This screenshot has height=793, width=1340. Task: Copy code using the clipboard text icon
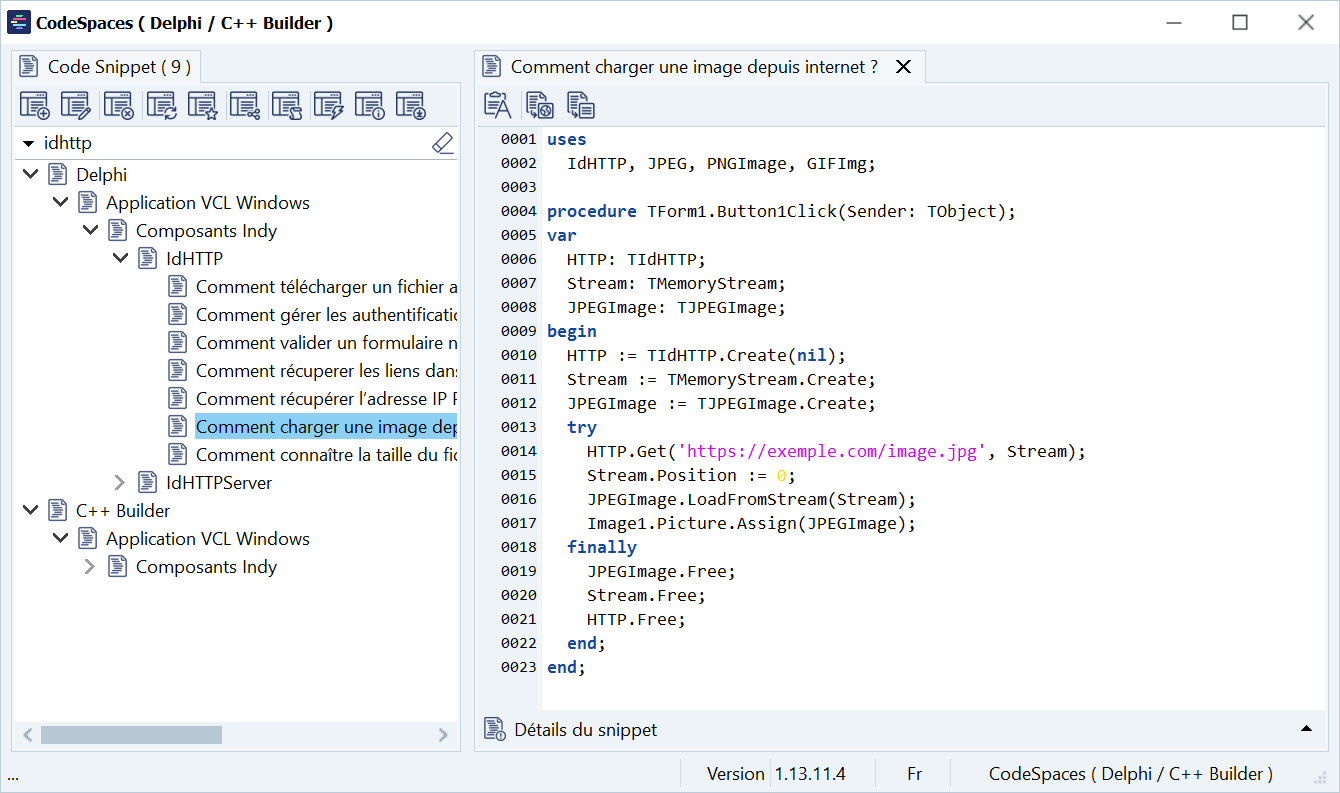click(x=497, y=105)
